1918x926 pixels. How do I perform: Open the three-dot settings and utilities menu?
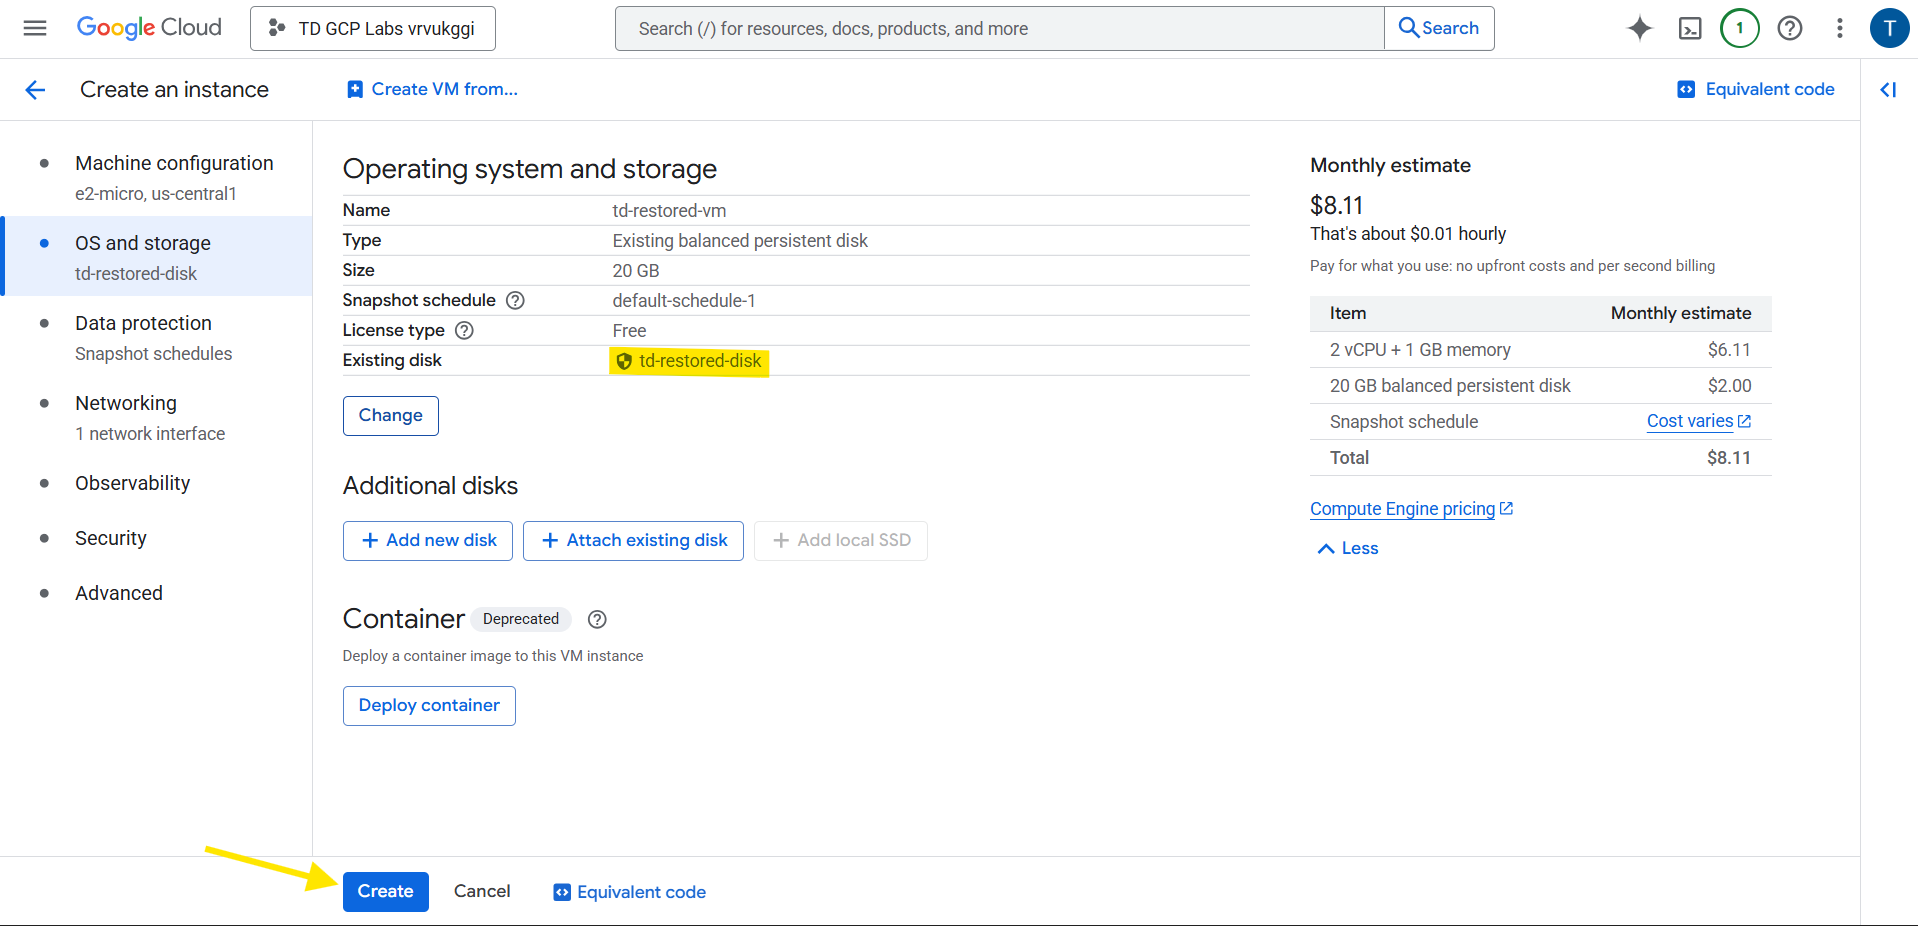pyautogui.click(x=1839, y=28)
